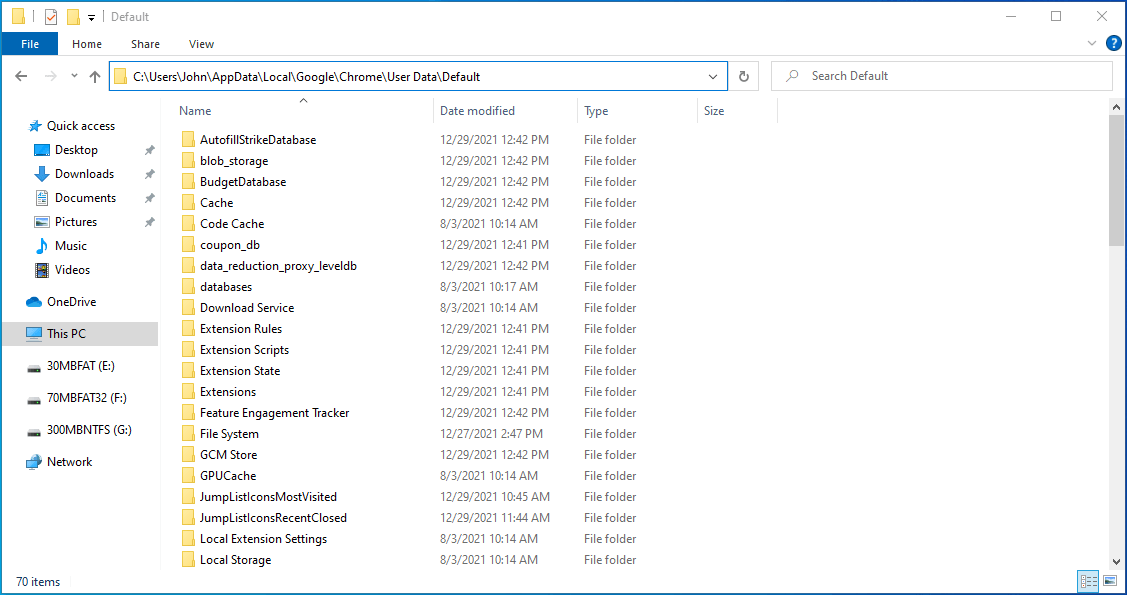Viewport: 1127px width, 595px height.
Task: Open the File menu
Action: pyautogui.click(x=30, y=44)
